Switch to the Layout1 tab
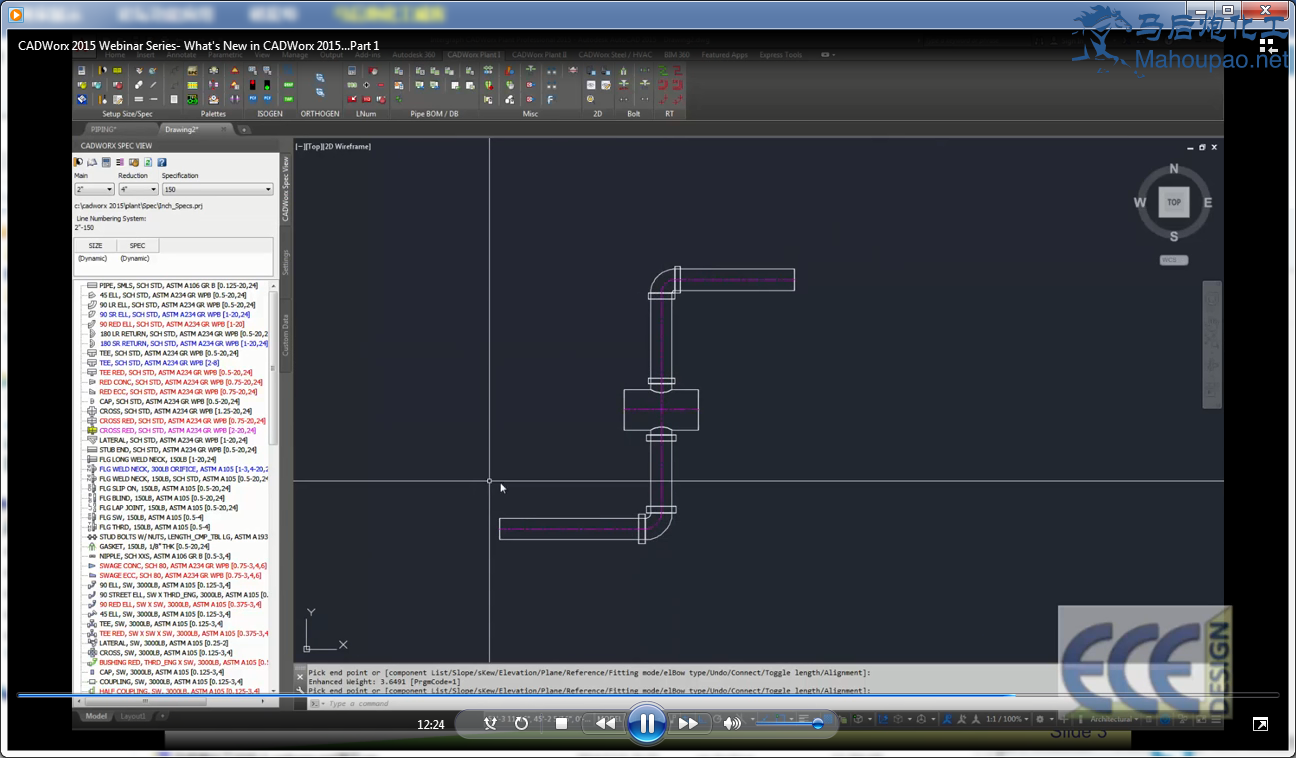The width and height of the screenshot is (1296, 758). click(x=133, y=716)
